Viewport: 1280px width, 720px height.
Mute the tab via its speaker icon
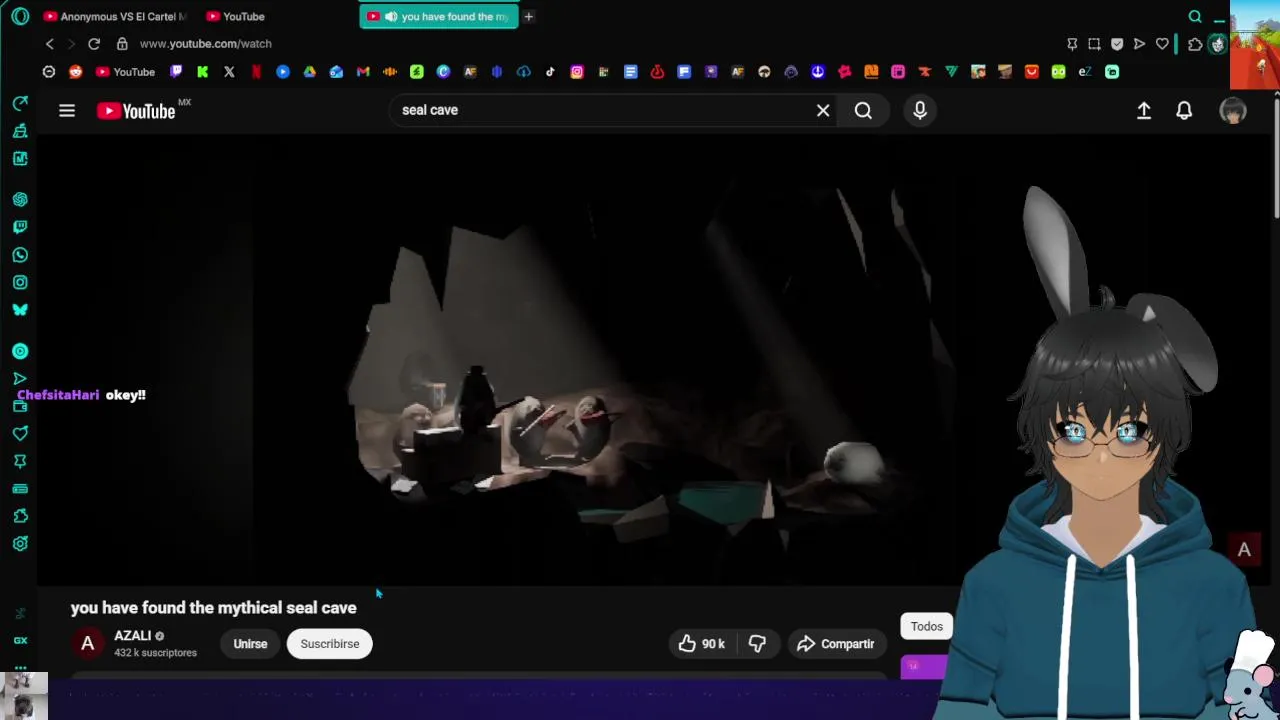[x=390, y=16]
